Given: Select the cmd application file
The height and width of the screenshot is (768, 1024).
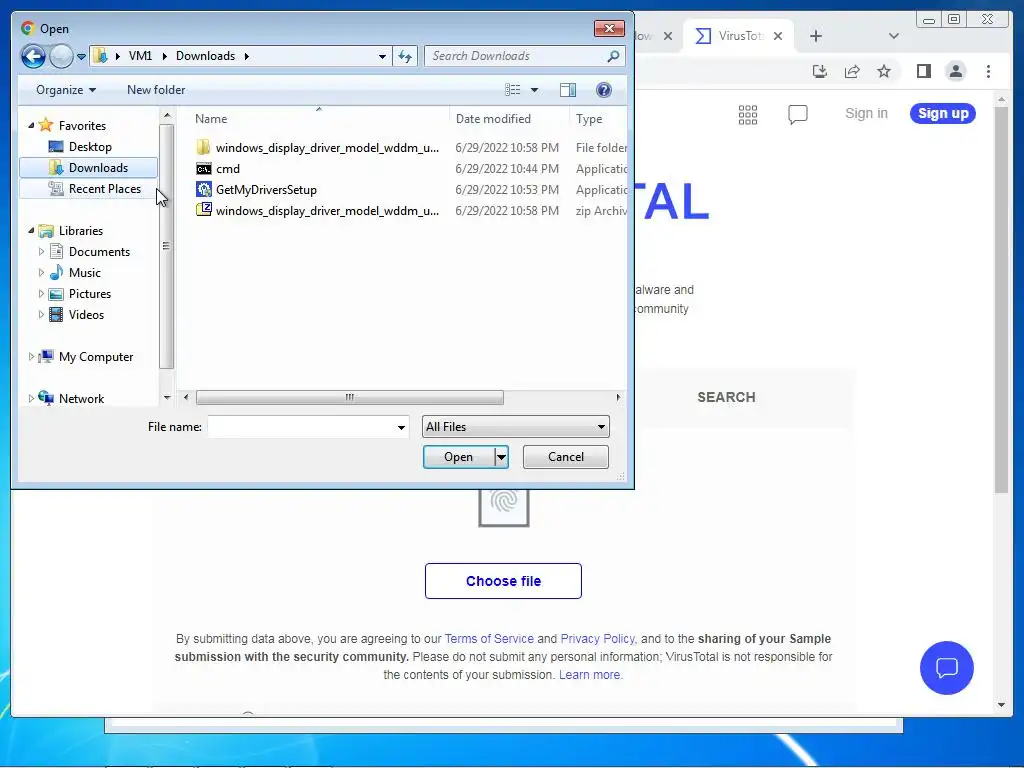Looking at the screenshot, I should [x=219, y=168].
